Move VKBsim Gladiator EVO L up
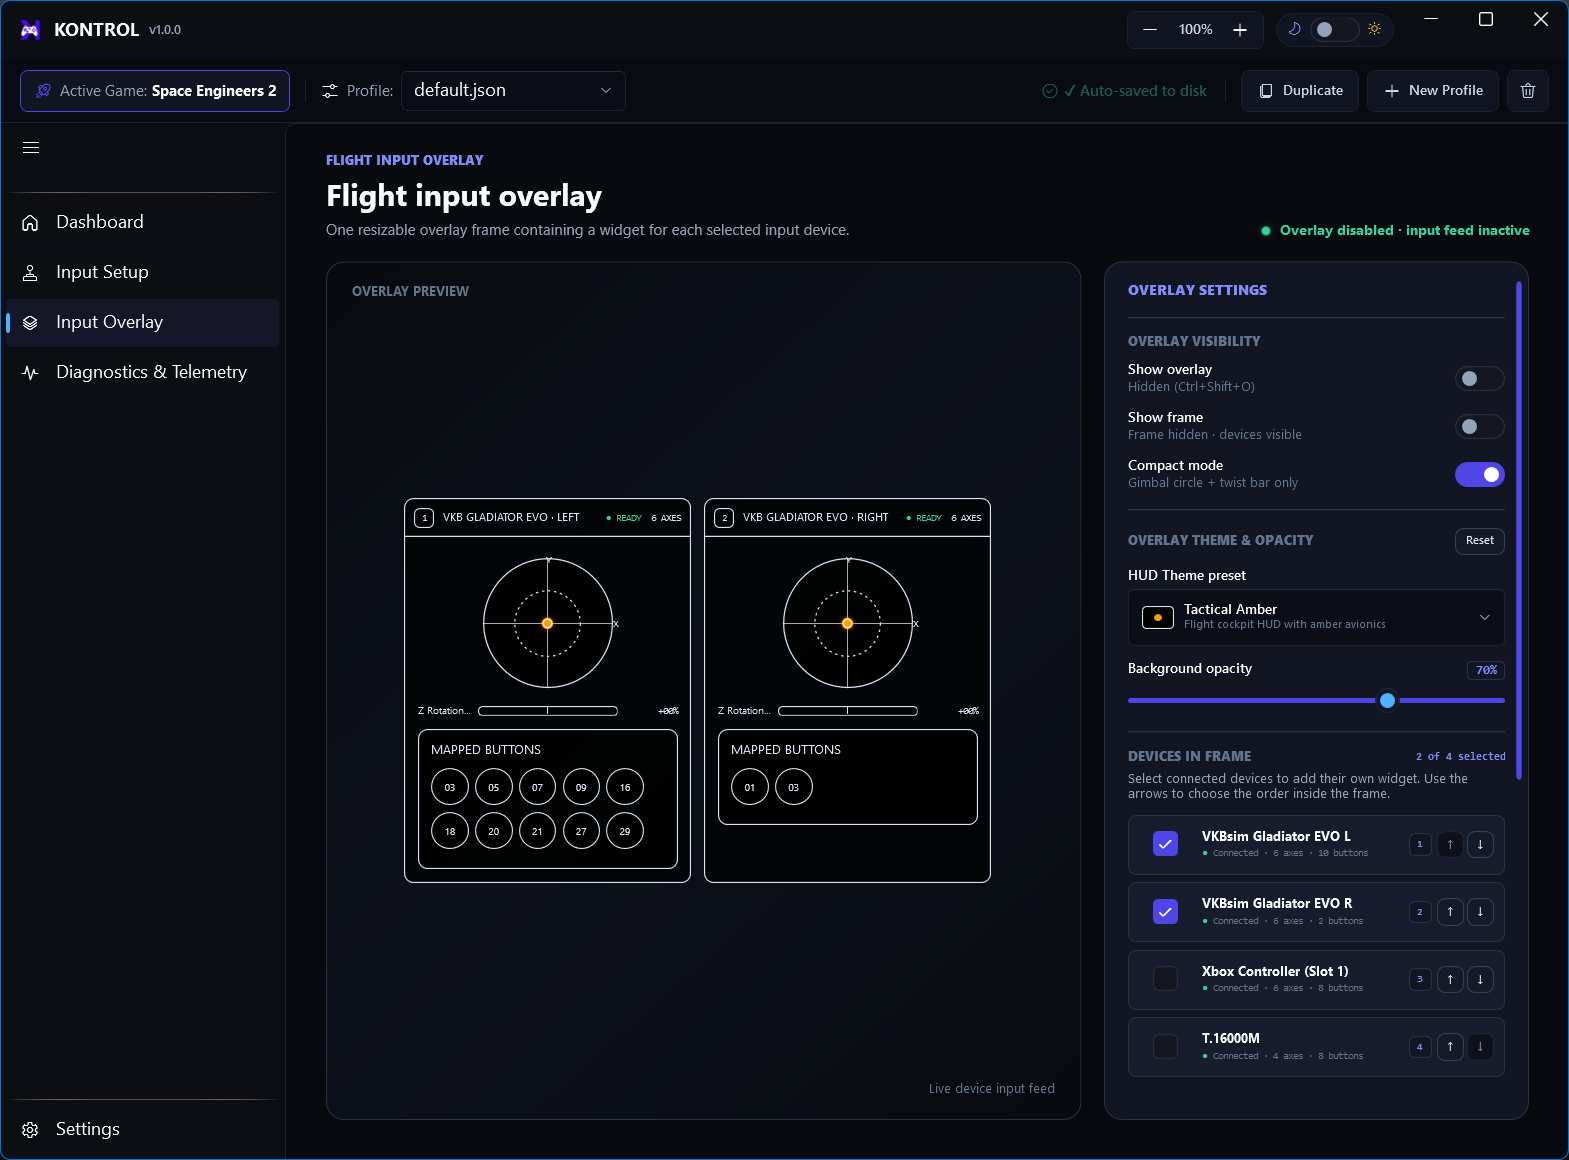Screen dimensions: 1569x1160 1450,845
